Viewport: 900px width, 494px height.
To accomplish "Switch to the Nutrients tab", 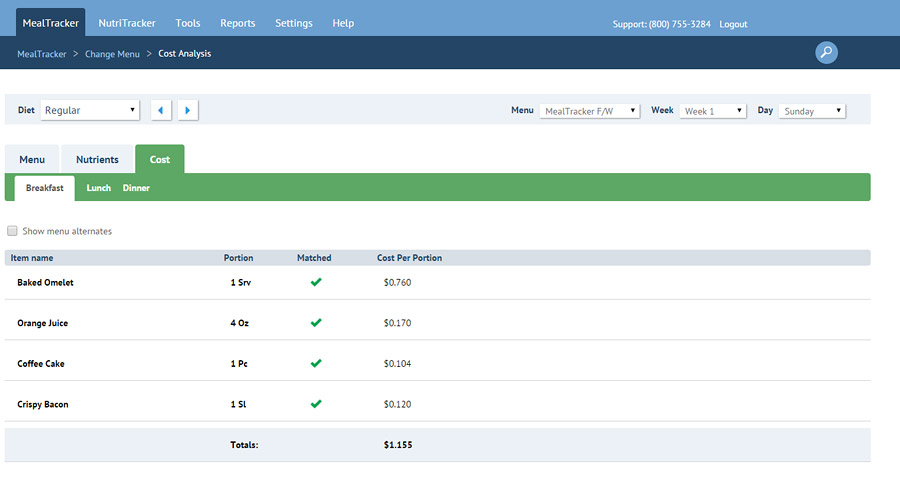I will tap(98, 159).
